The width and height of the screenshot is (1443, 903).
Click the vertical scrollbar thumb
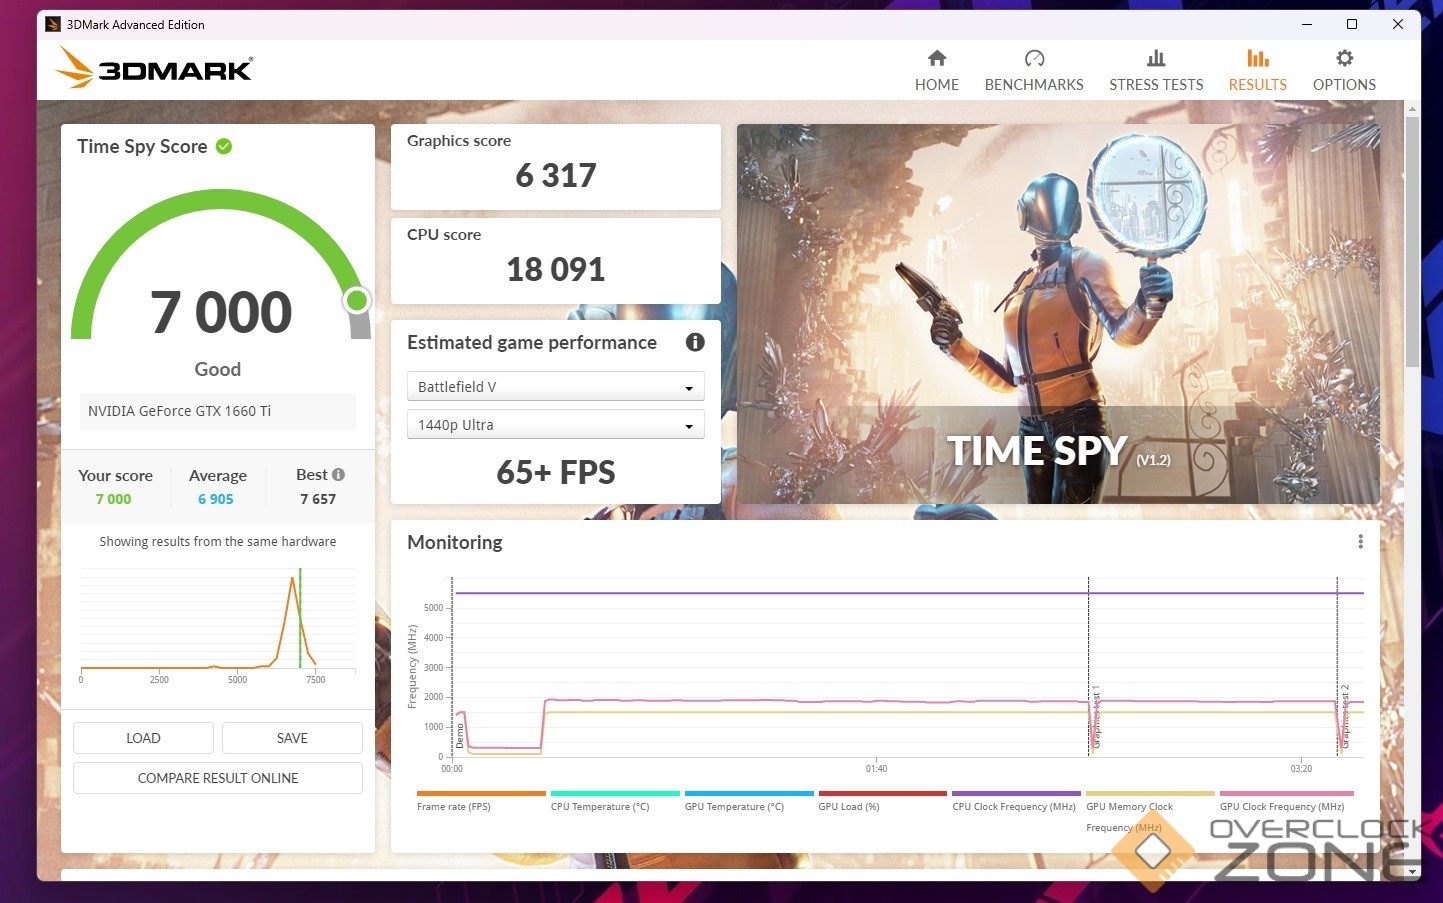pos(1412,242)
